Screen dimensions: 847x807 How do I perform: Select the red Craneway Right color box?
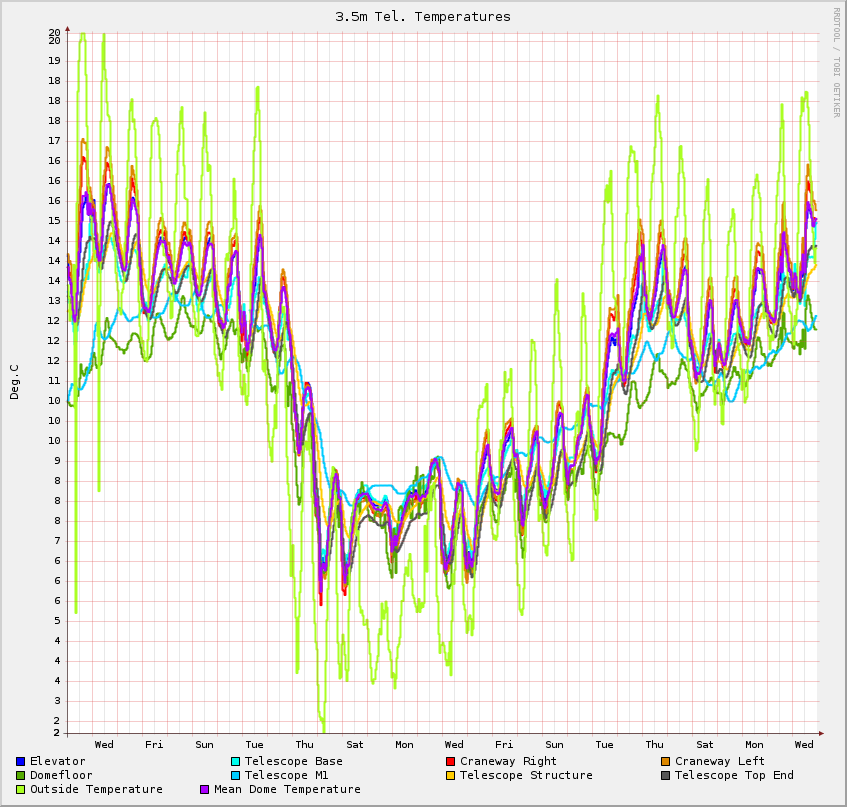pos(450,762)
